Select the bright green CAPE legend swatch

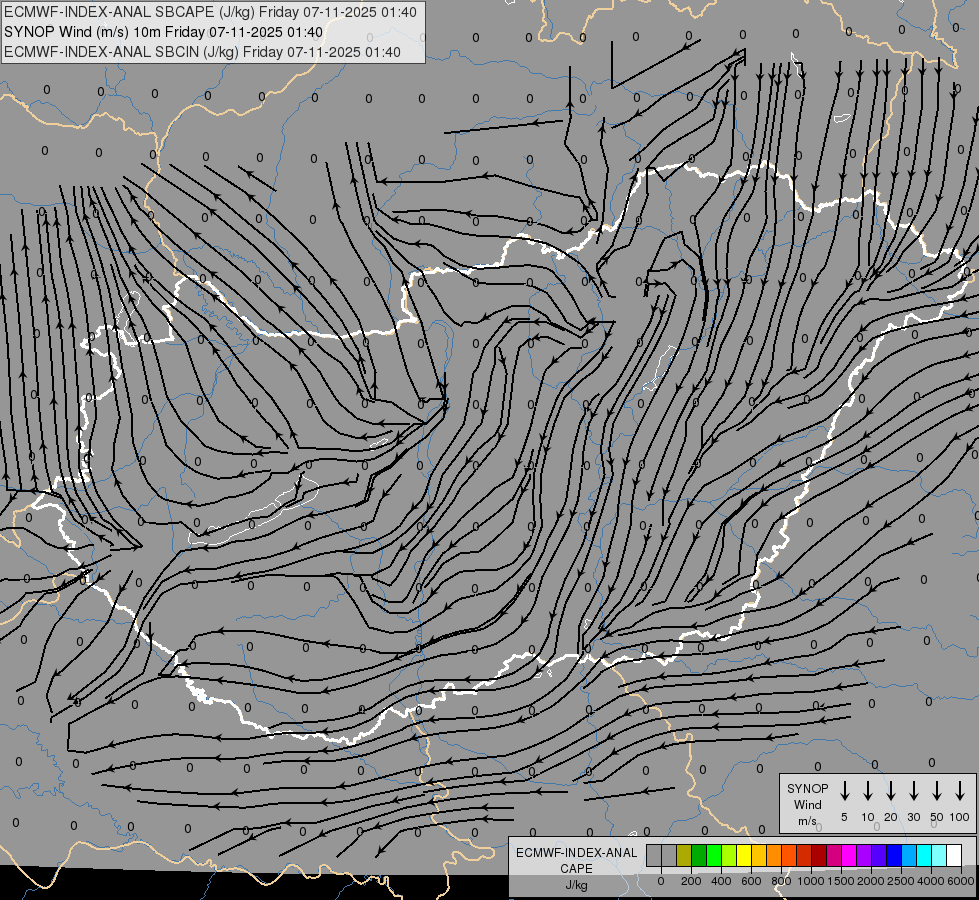tap(714, 855)
